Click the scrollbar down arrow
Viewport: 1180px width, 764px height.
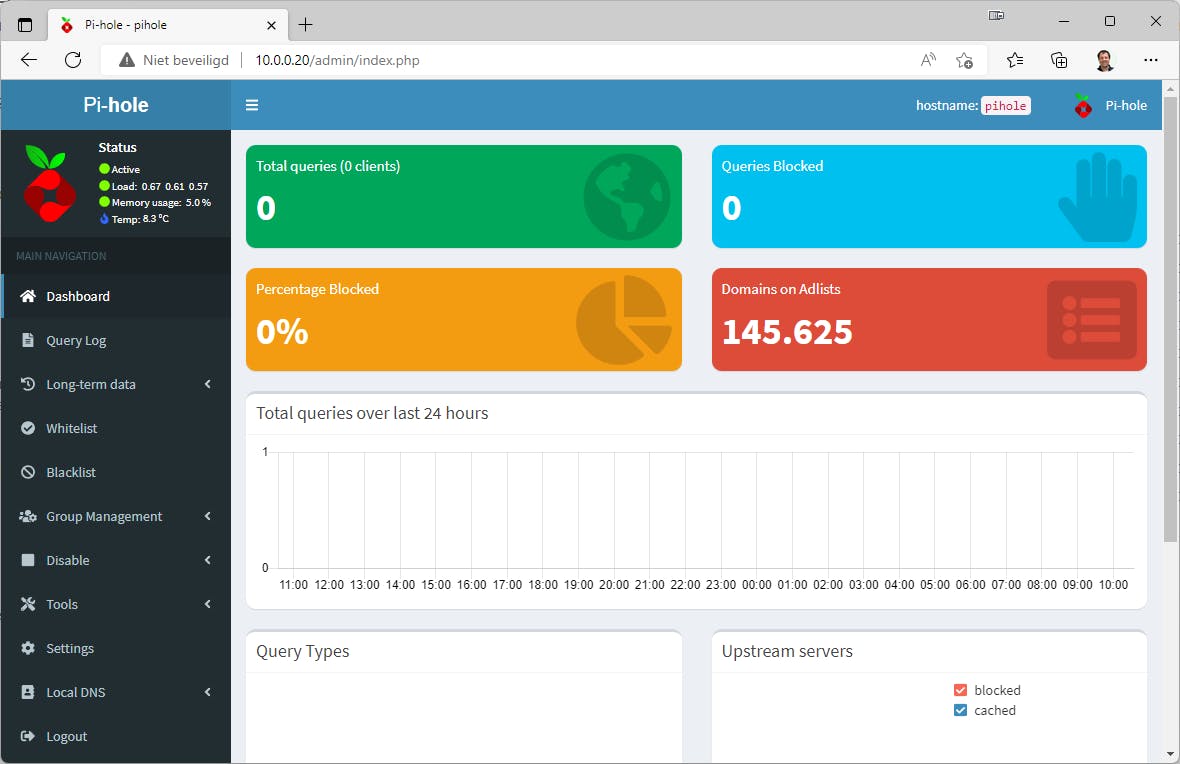[x=1170, y=753]
